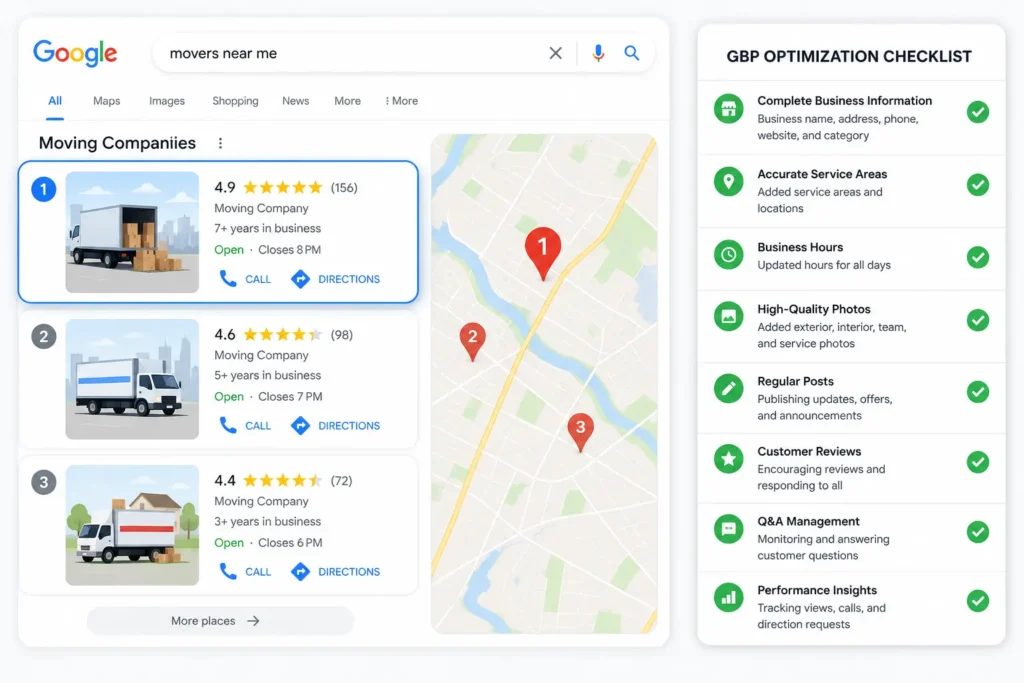Click the star rating of the 4.4 listing
The image size is (1024, 683).
point(283,481)
